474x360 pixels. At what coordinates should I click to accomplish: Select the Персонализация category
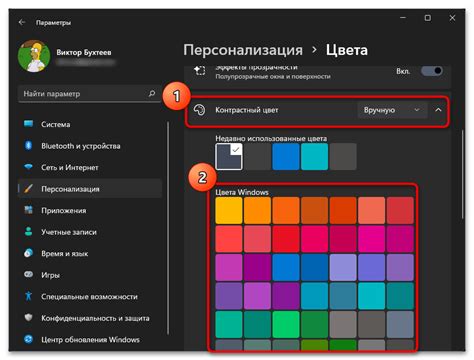click(90, 189)
